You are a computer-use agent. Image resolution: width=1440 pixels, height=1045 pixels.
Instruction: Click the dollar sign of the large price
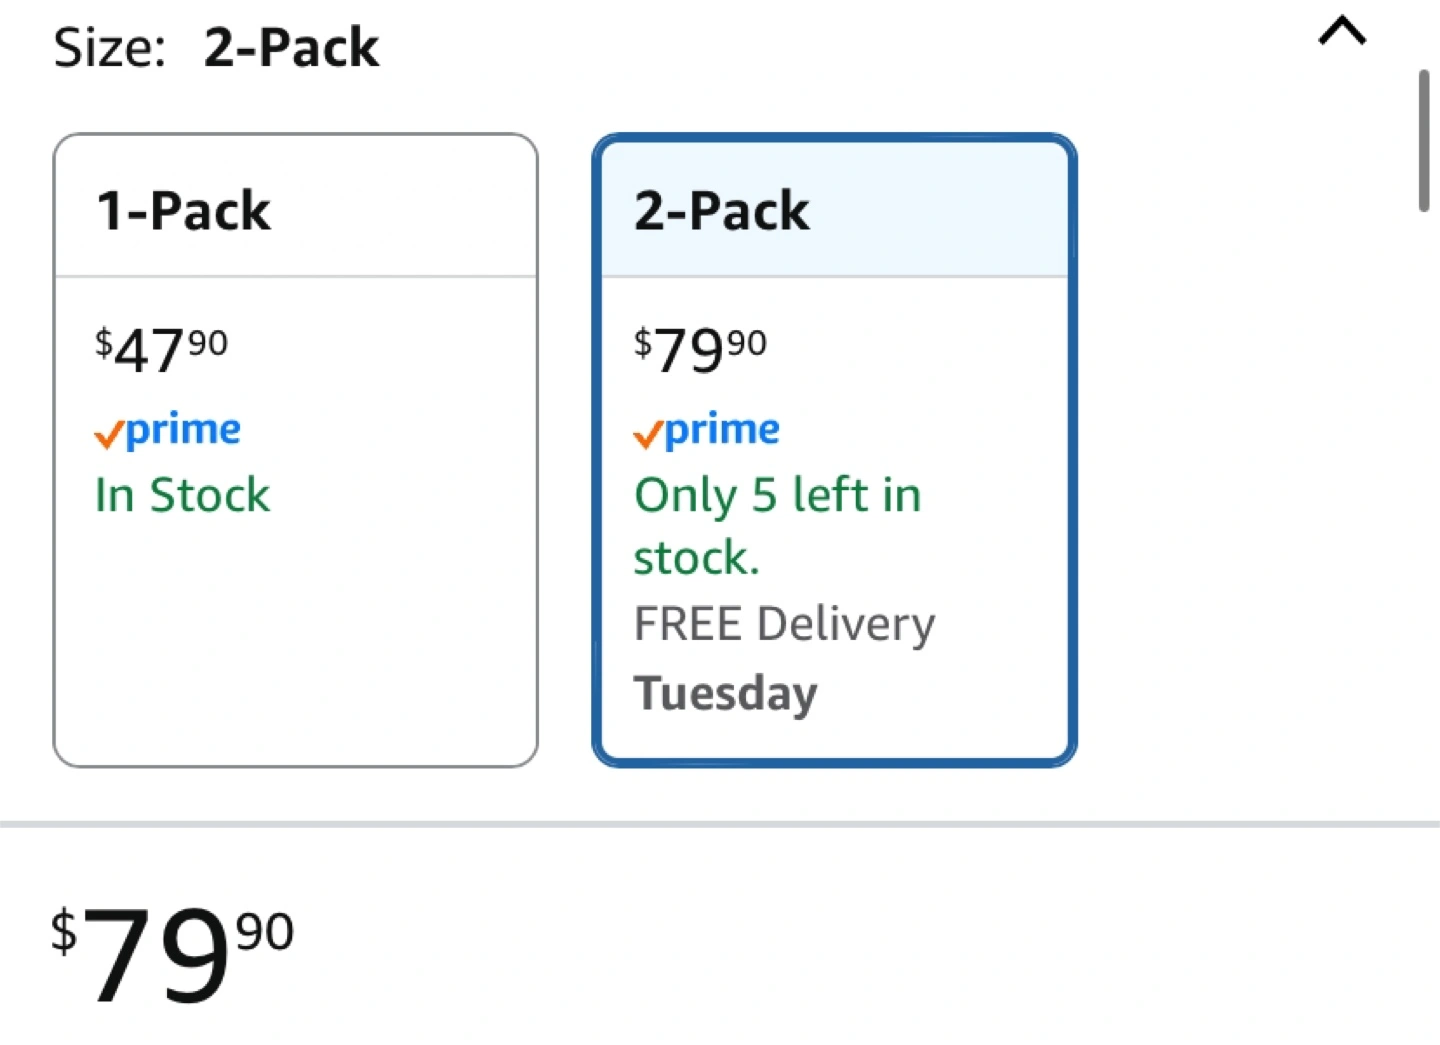64,932
